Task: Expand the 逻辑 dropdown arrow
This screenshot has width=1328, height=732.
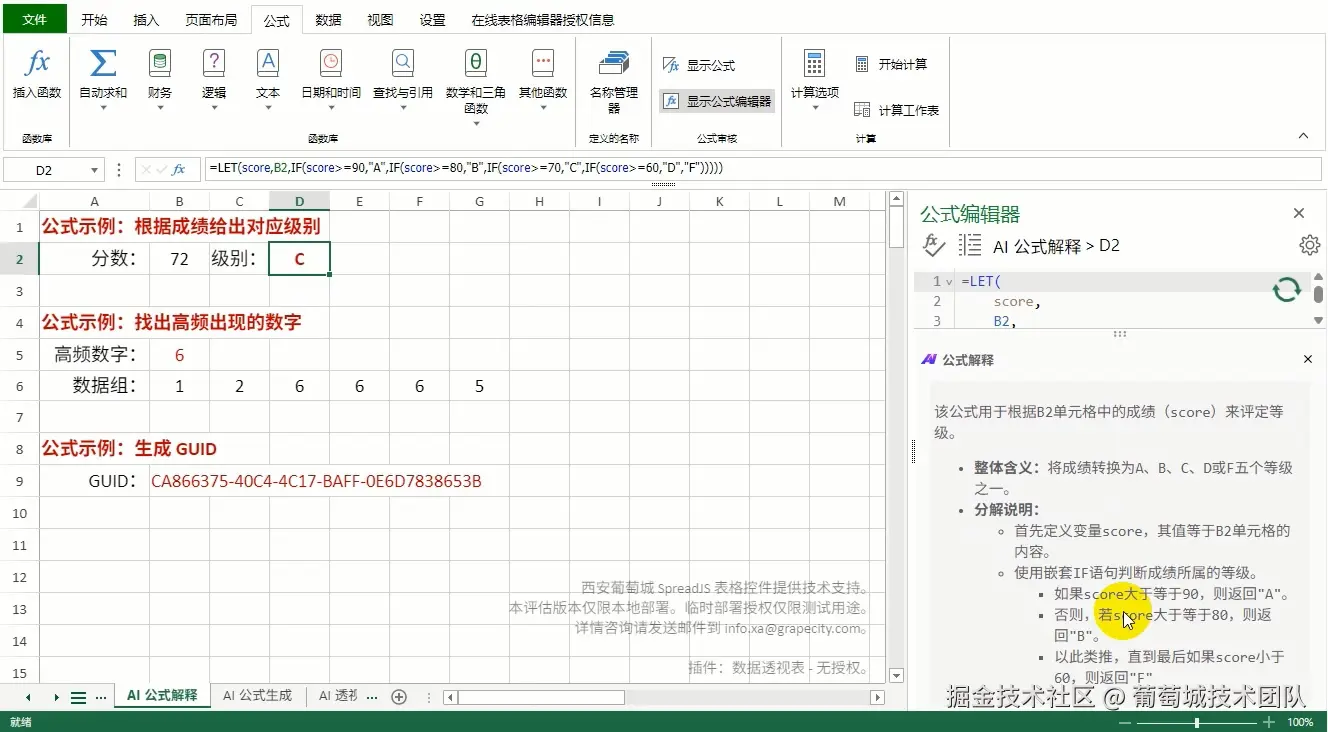Action: (214, 108)
